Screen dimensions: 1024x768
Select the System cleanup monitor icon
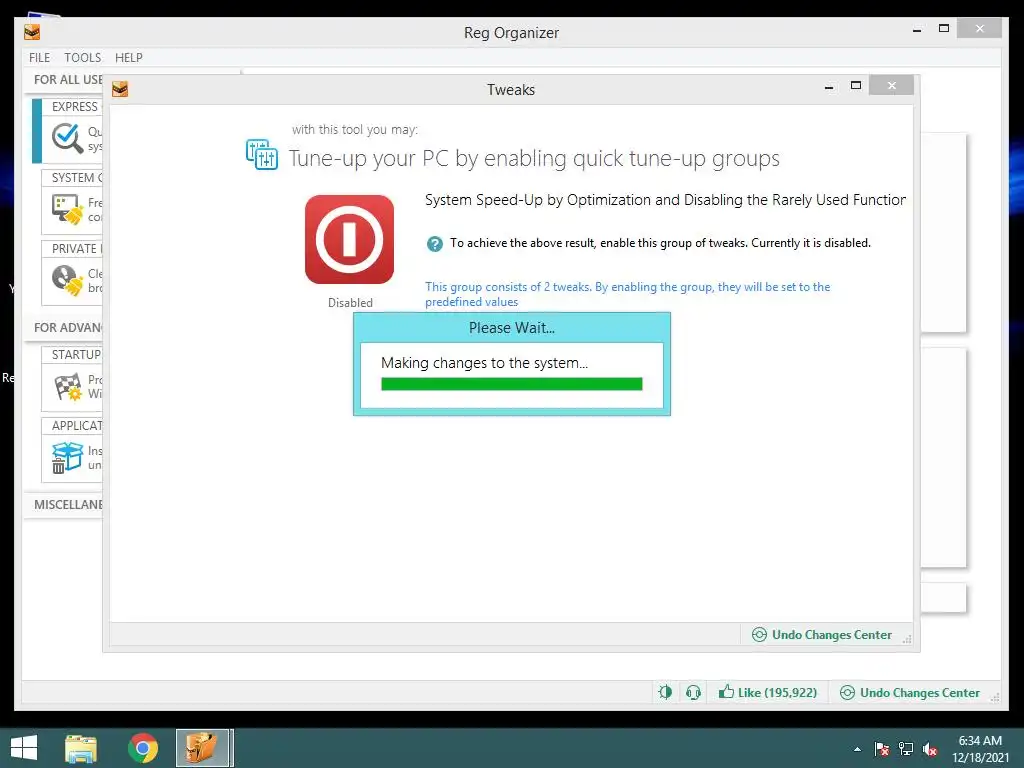tap(67, 209)
